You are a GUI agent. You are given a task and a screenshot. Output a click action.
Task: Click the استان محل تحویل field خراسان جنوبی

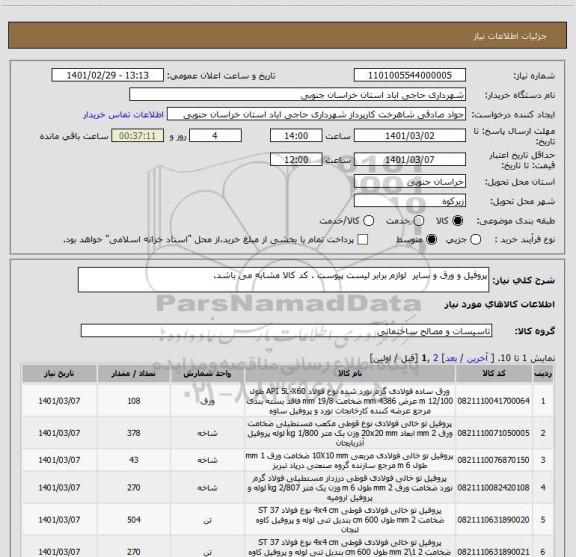(410, 182)
